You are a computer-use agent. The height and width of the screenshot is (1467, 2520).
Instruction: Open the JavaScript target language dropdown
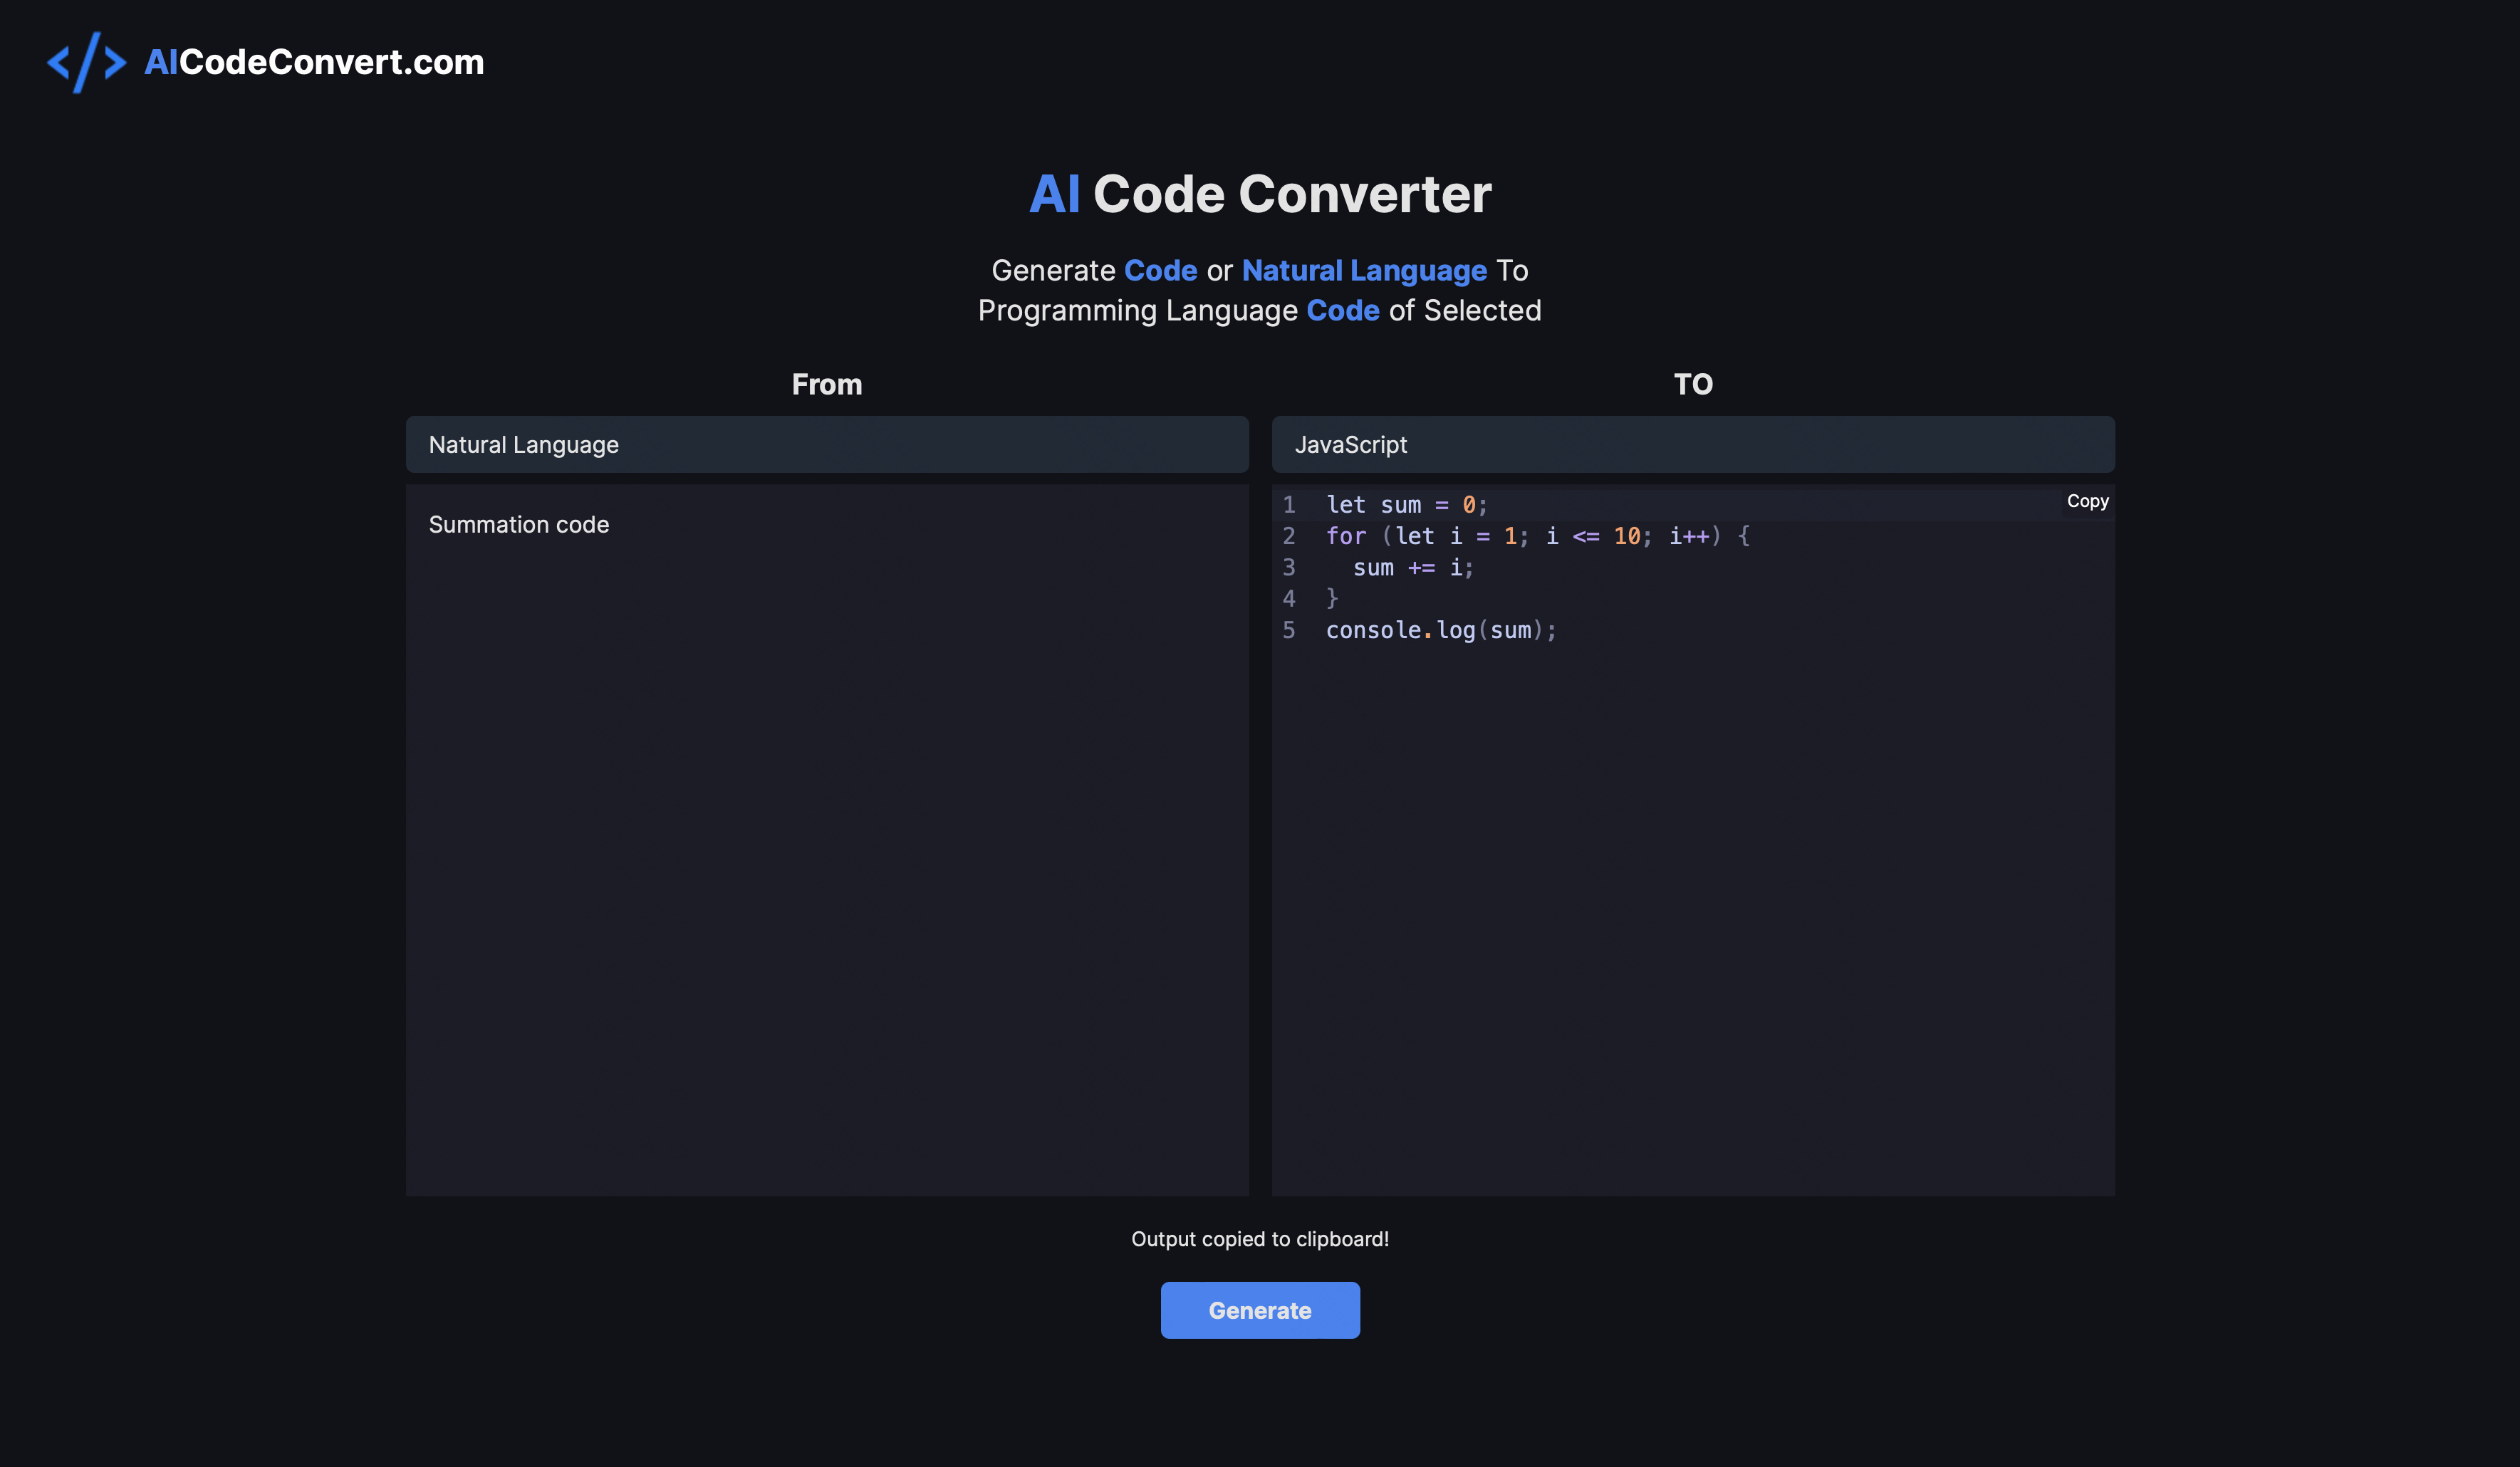pos(1692,445)
